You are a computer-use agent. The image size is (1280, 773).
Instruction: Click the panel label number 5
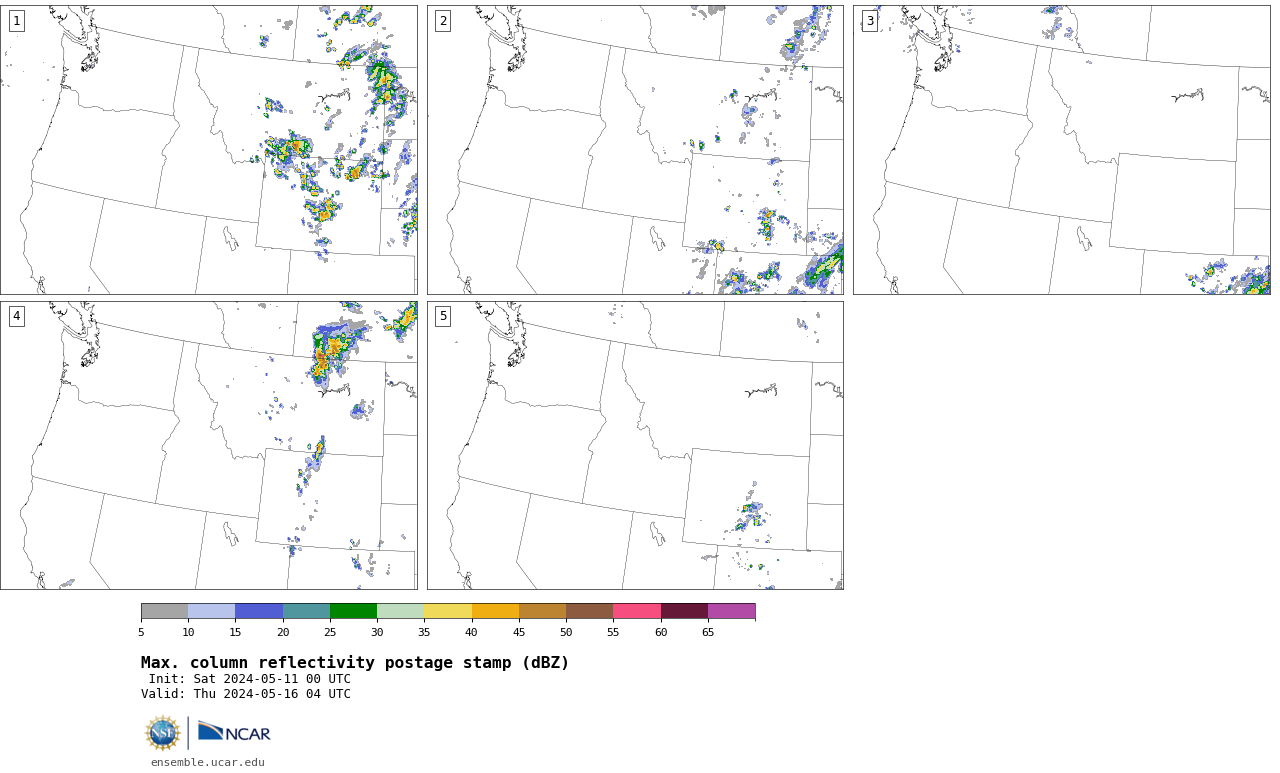click(x=443, y=316)
